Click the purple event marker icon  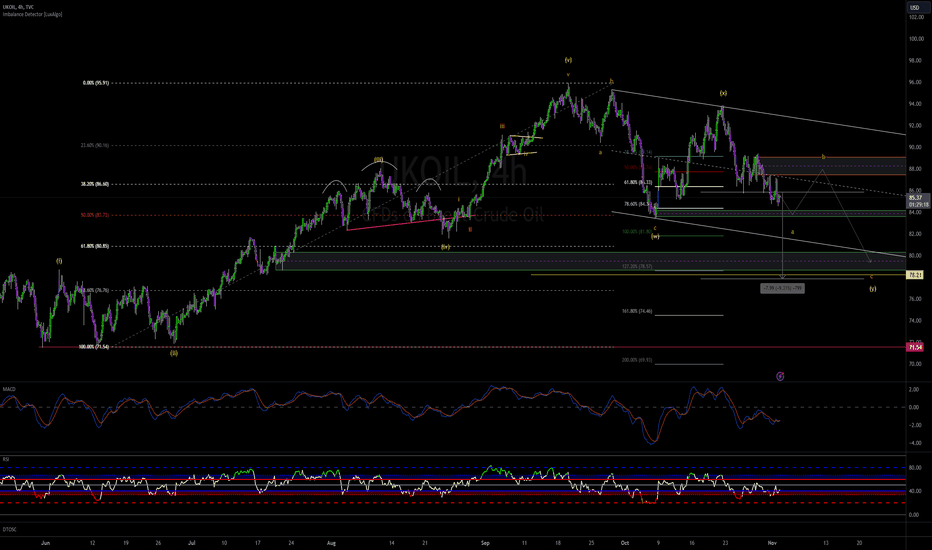tap(780, 376)
